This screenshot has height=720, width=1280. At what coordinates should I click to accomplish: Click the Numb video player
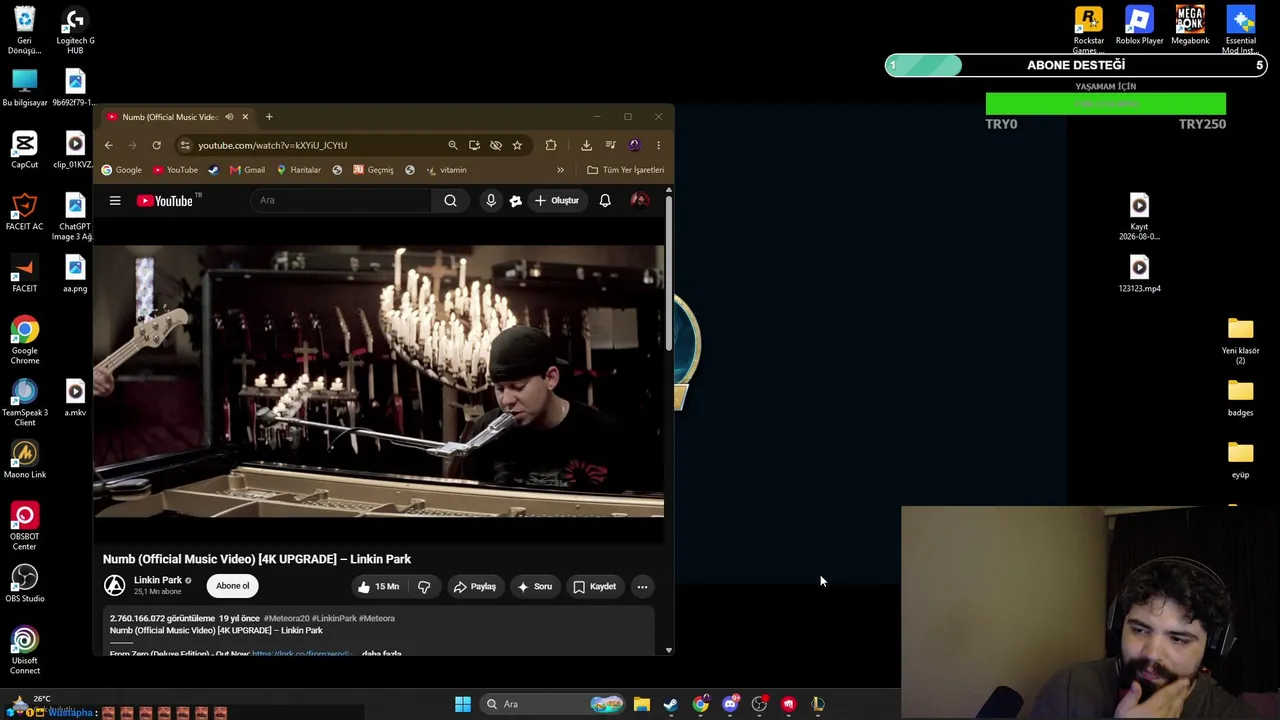(378, 382)
